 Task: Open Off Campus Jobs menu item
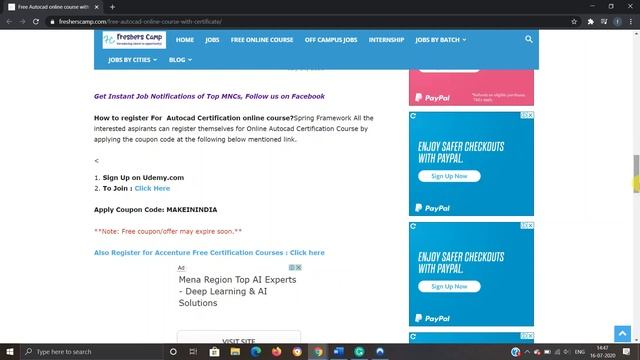pos(331,40)
